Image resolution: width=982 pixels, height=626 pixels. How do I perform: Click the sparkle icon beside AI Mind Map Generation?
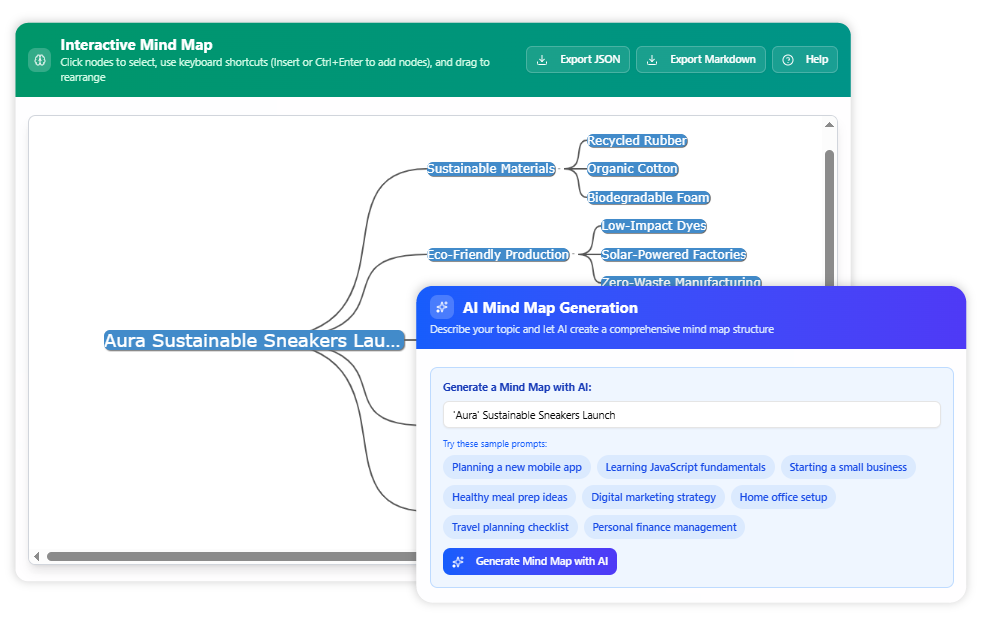441,307
